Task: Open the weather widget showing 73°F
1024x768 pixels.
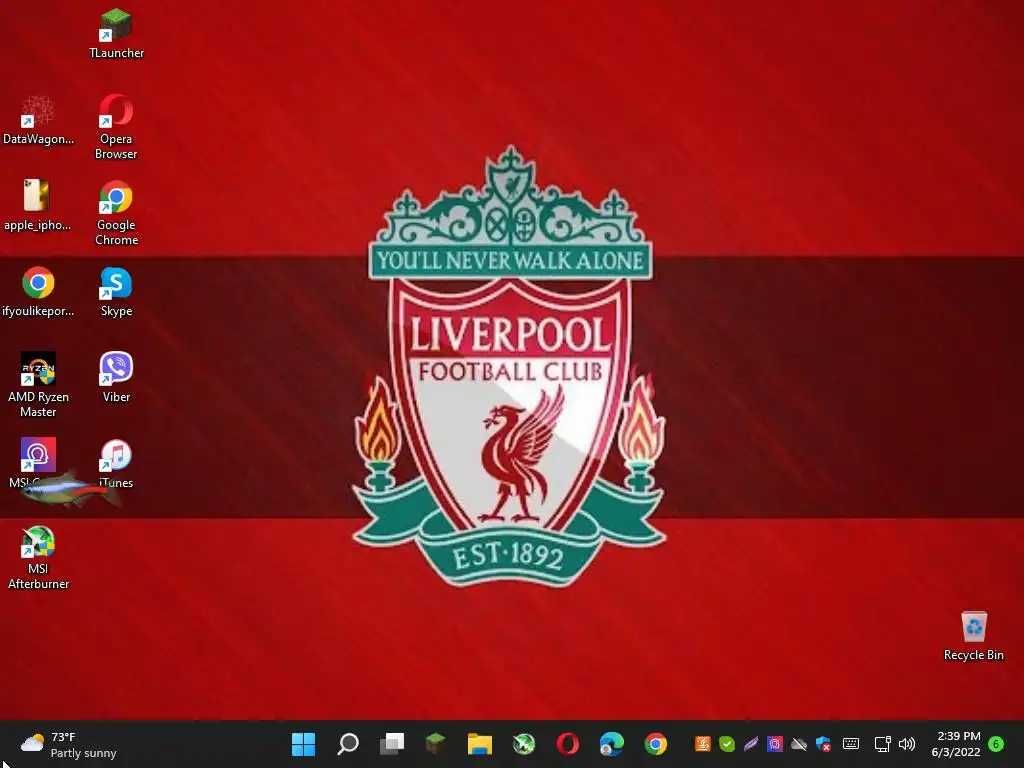Action: point(69,744)
